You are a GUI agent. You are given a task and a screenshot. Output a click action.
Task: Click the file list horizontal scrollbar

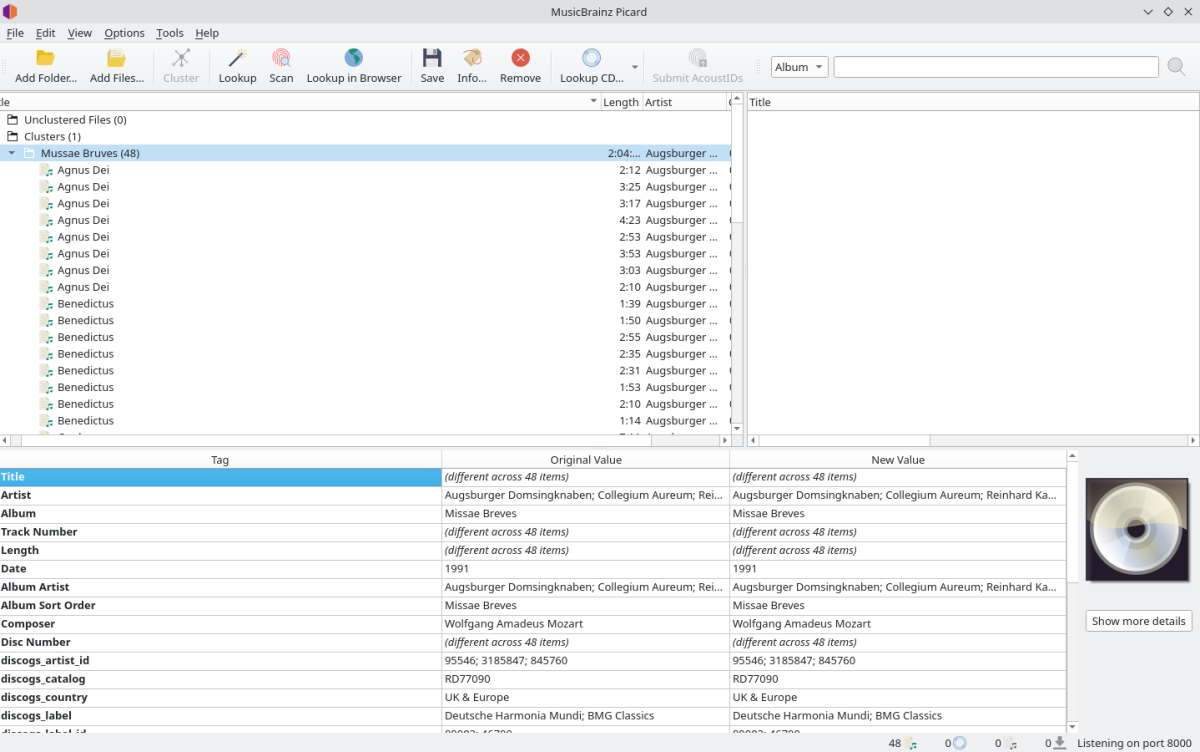pyautogui.click(x=360, y=441)
